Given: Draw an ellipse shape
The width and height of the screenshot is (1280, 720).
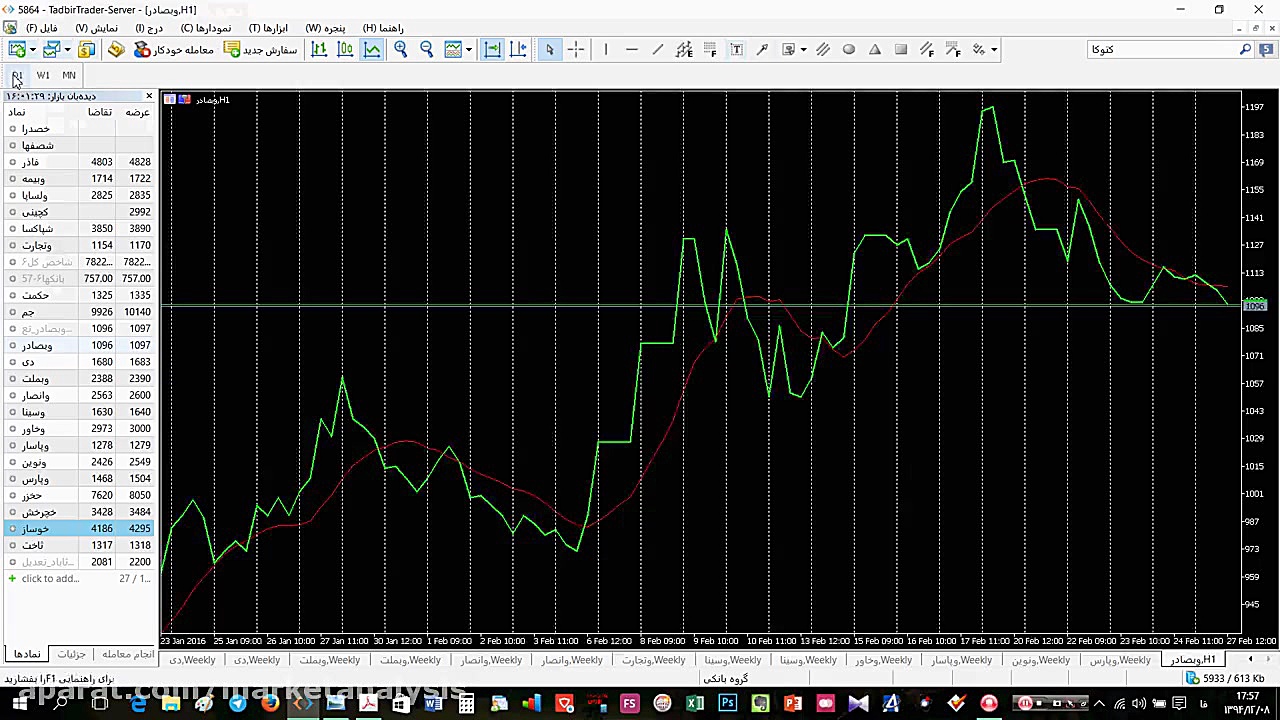Looking at the screenshot, I should point(849,49).
